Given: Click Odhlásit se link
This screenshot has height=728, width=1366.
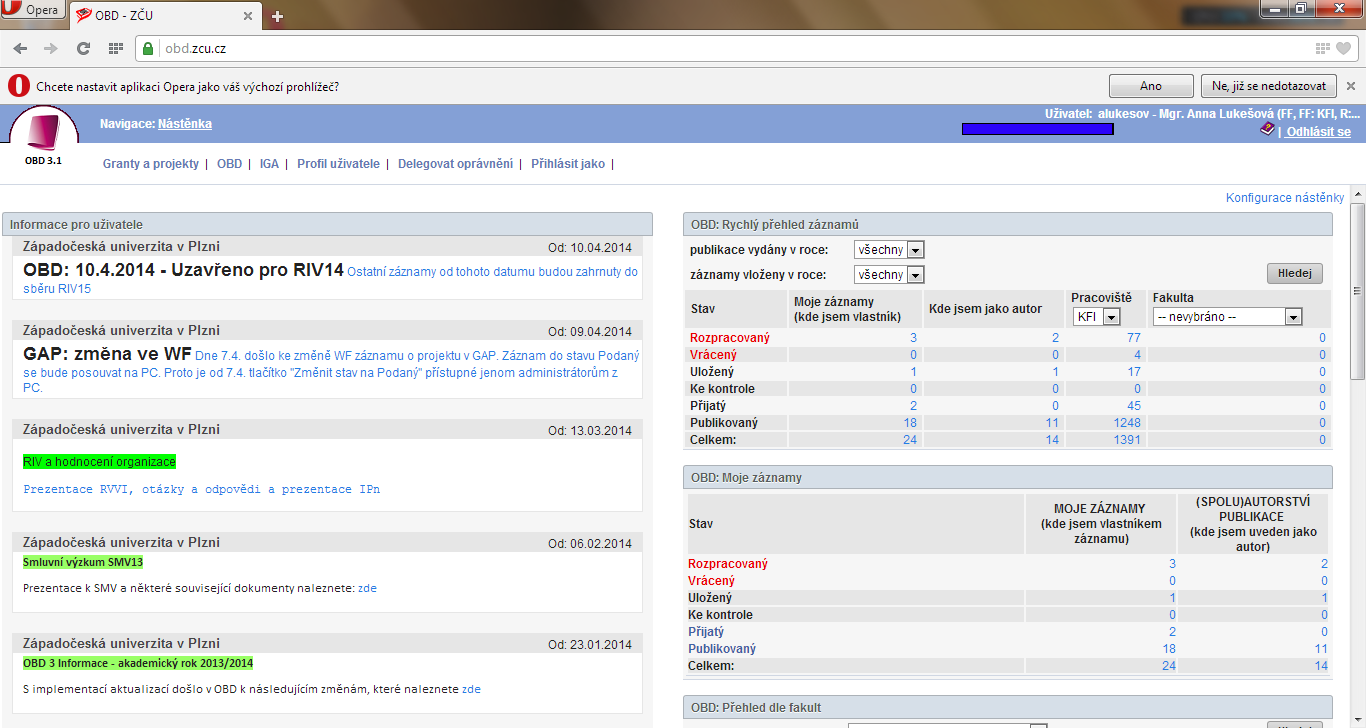Looking at the screenshot, I should click(x=1318, y=132).
